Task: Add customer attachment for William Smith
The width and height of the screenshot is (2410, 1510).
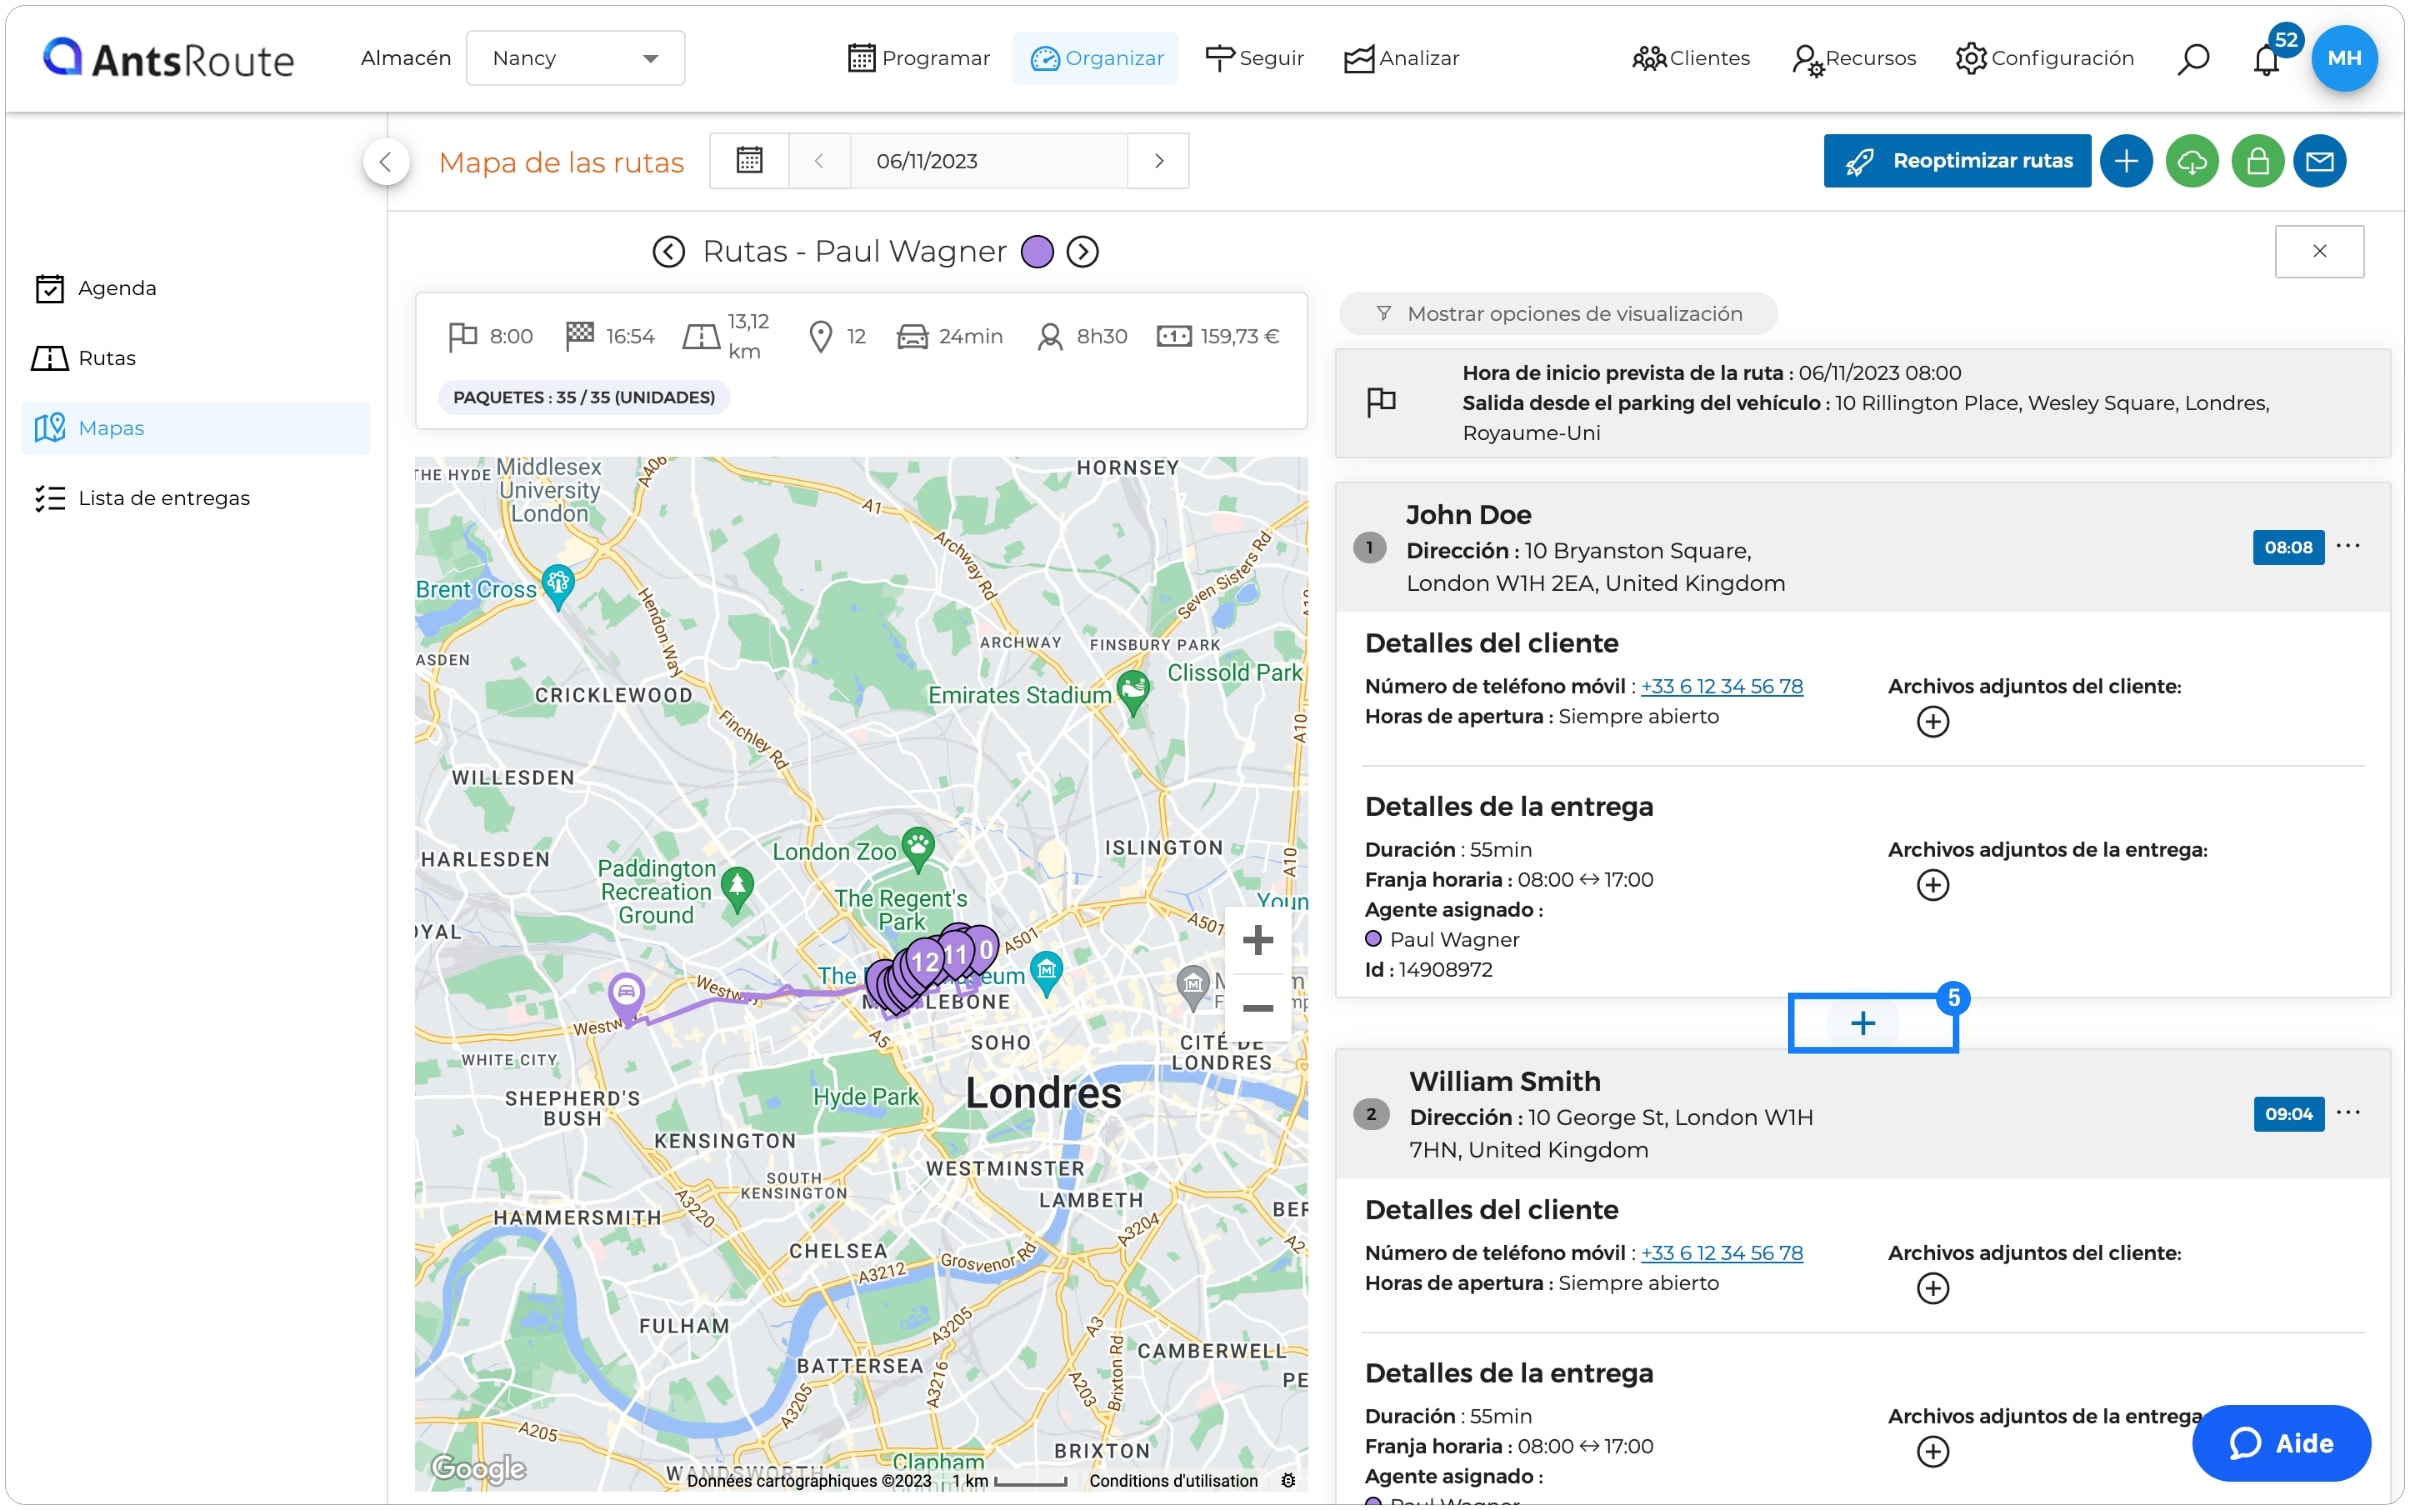Action: coord(1932,1288)
